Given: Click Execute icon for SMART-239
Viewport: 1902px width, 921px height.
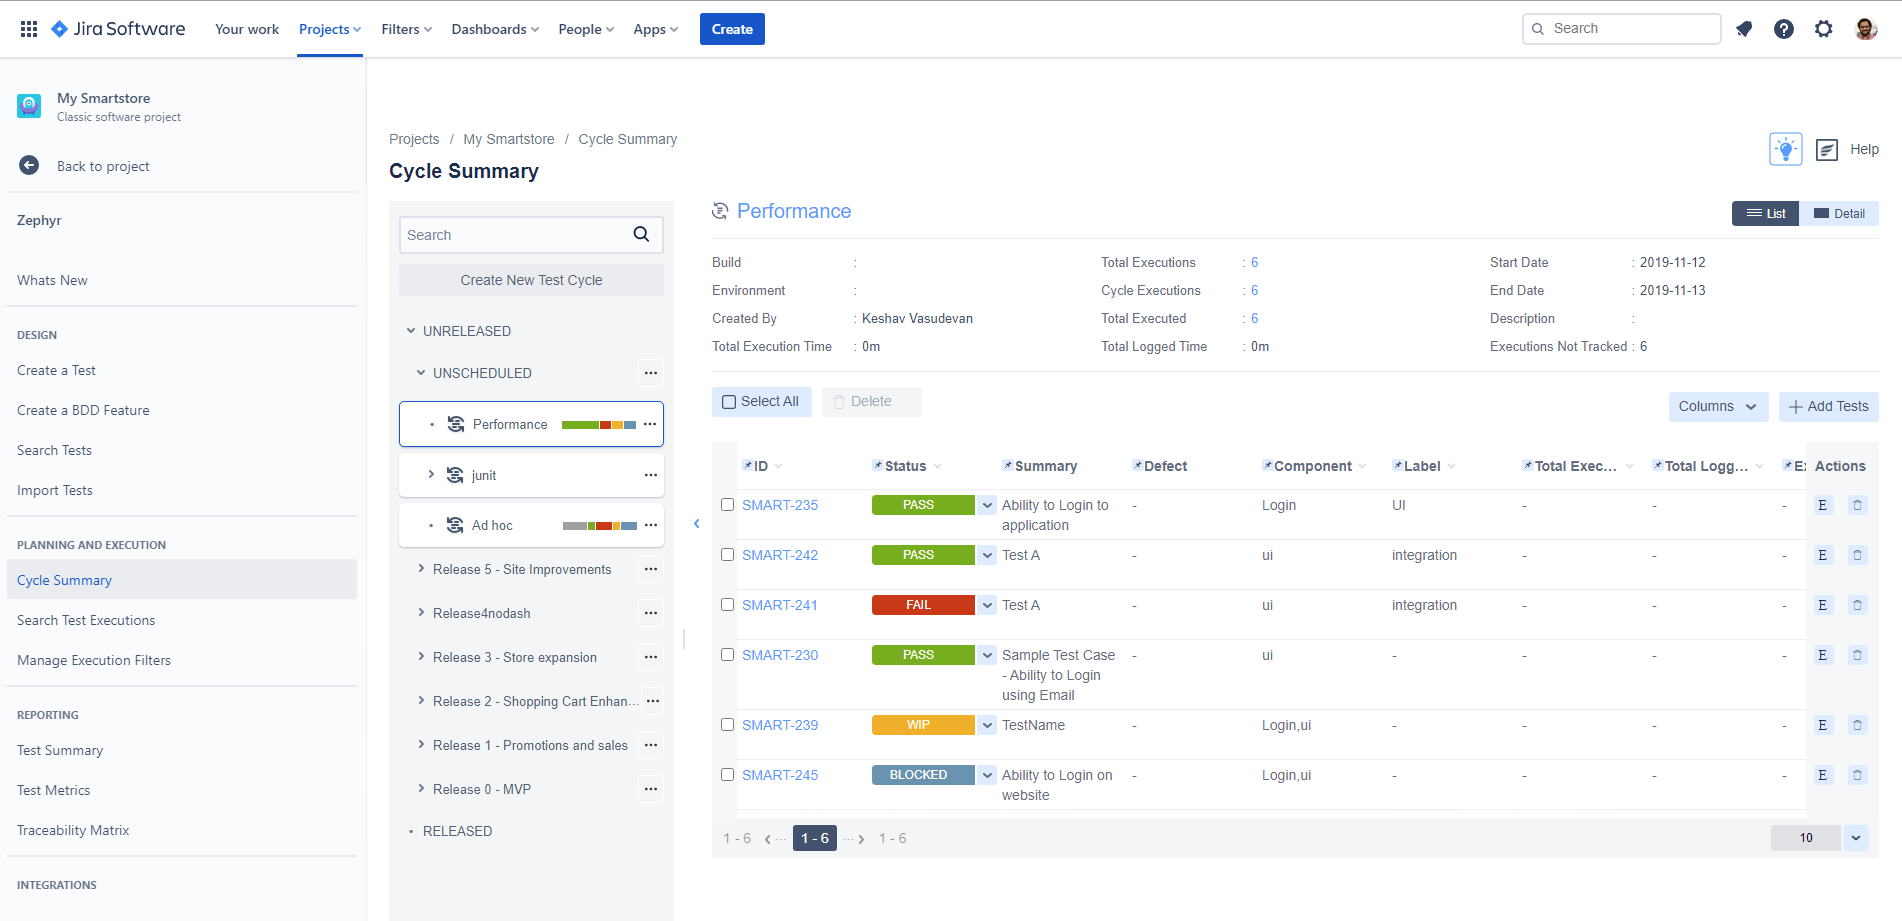Looking at the screenshot, I should [x=1823, y=725].
